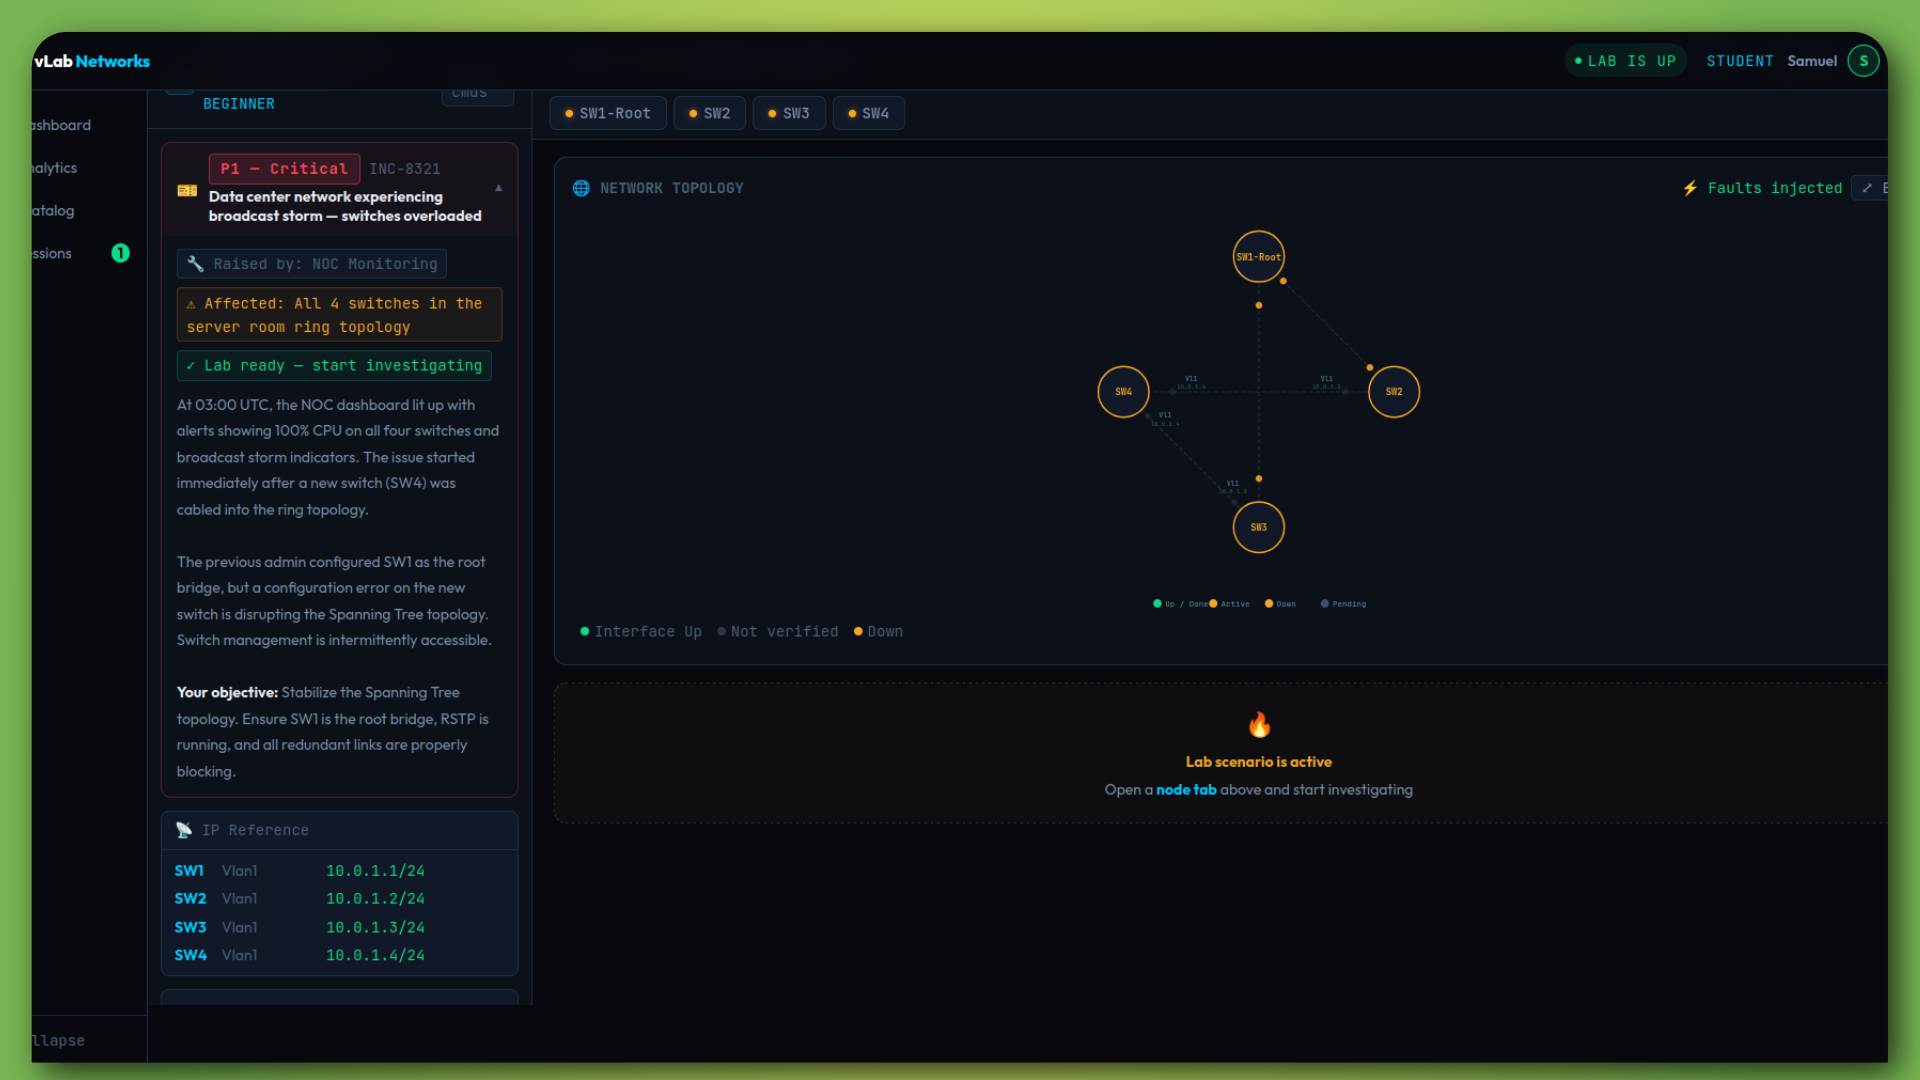Click the flame icon above Lab scenario is active
Image resolution: width=1920 pixels, height=1080 pixels.
pyautogui.click(x=1258, y=725)
